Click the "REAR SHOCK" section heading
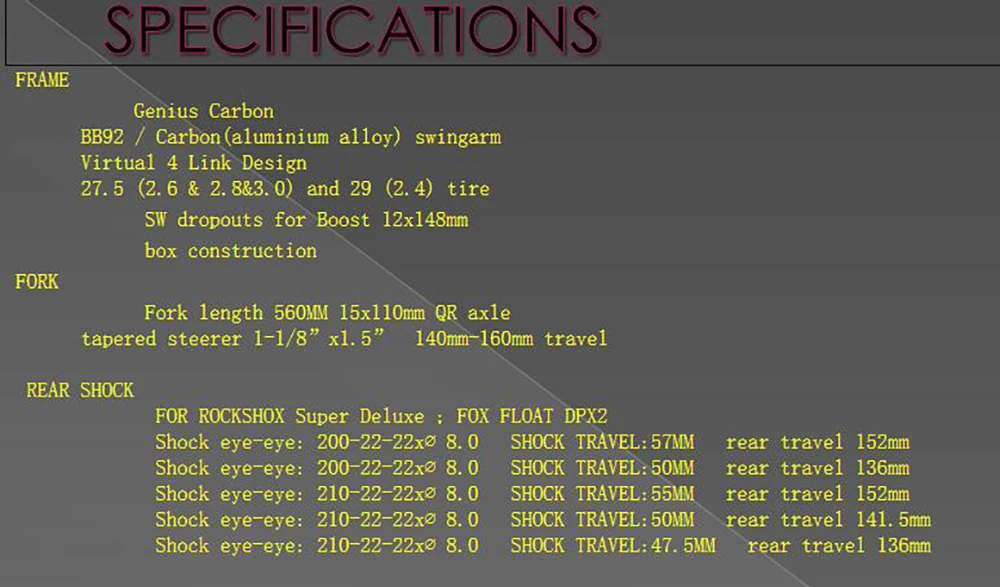 pos(80,390)
